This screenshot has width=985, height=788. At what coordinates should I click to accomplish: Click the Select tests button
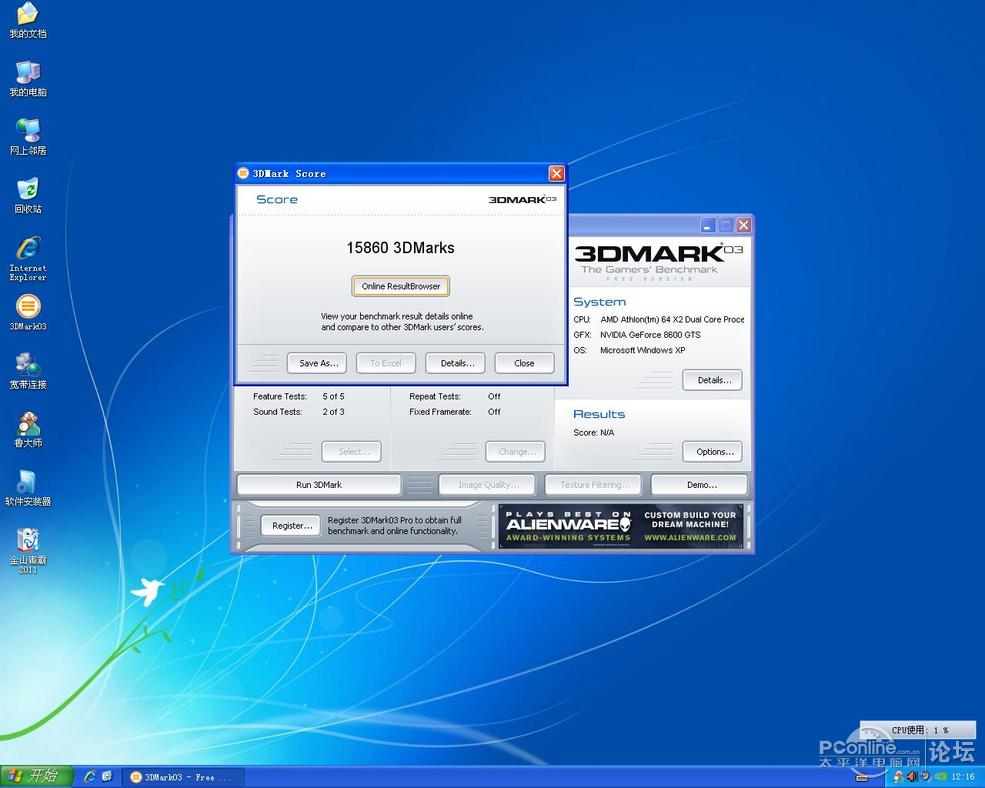pyautogui.click(x=353, y=452)
